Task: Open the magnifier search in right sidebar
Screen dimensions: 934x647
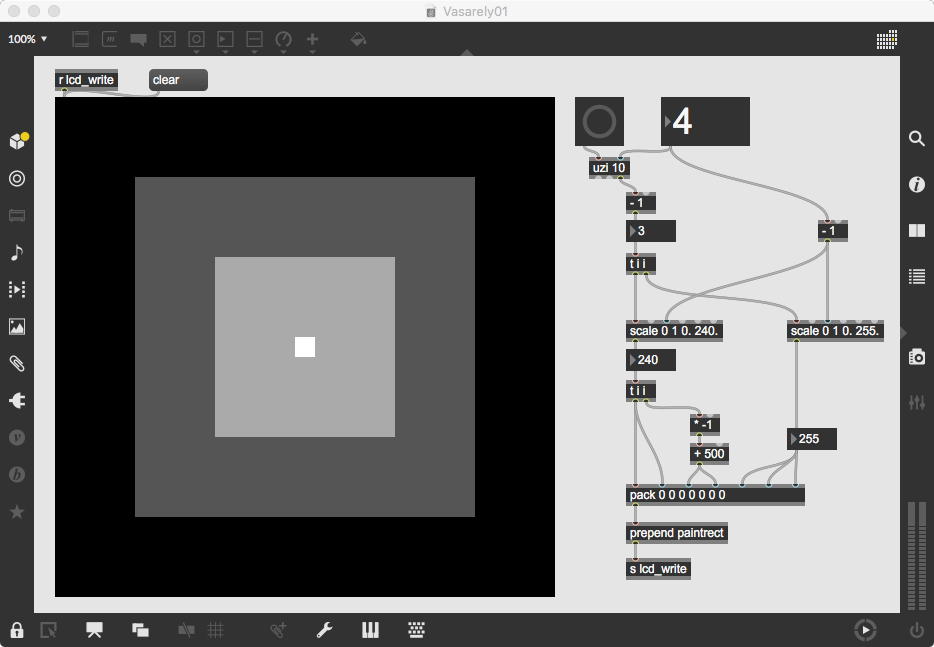Action: pos(917,138)
